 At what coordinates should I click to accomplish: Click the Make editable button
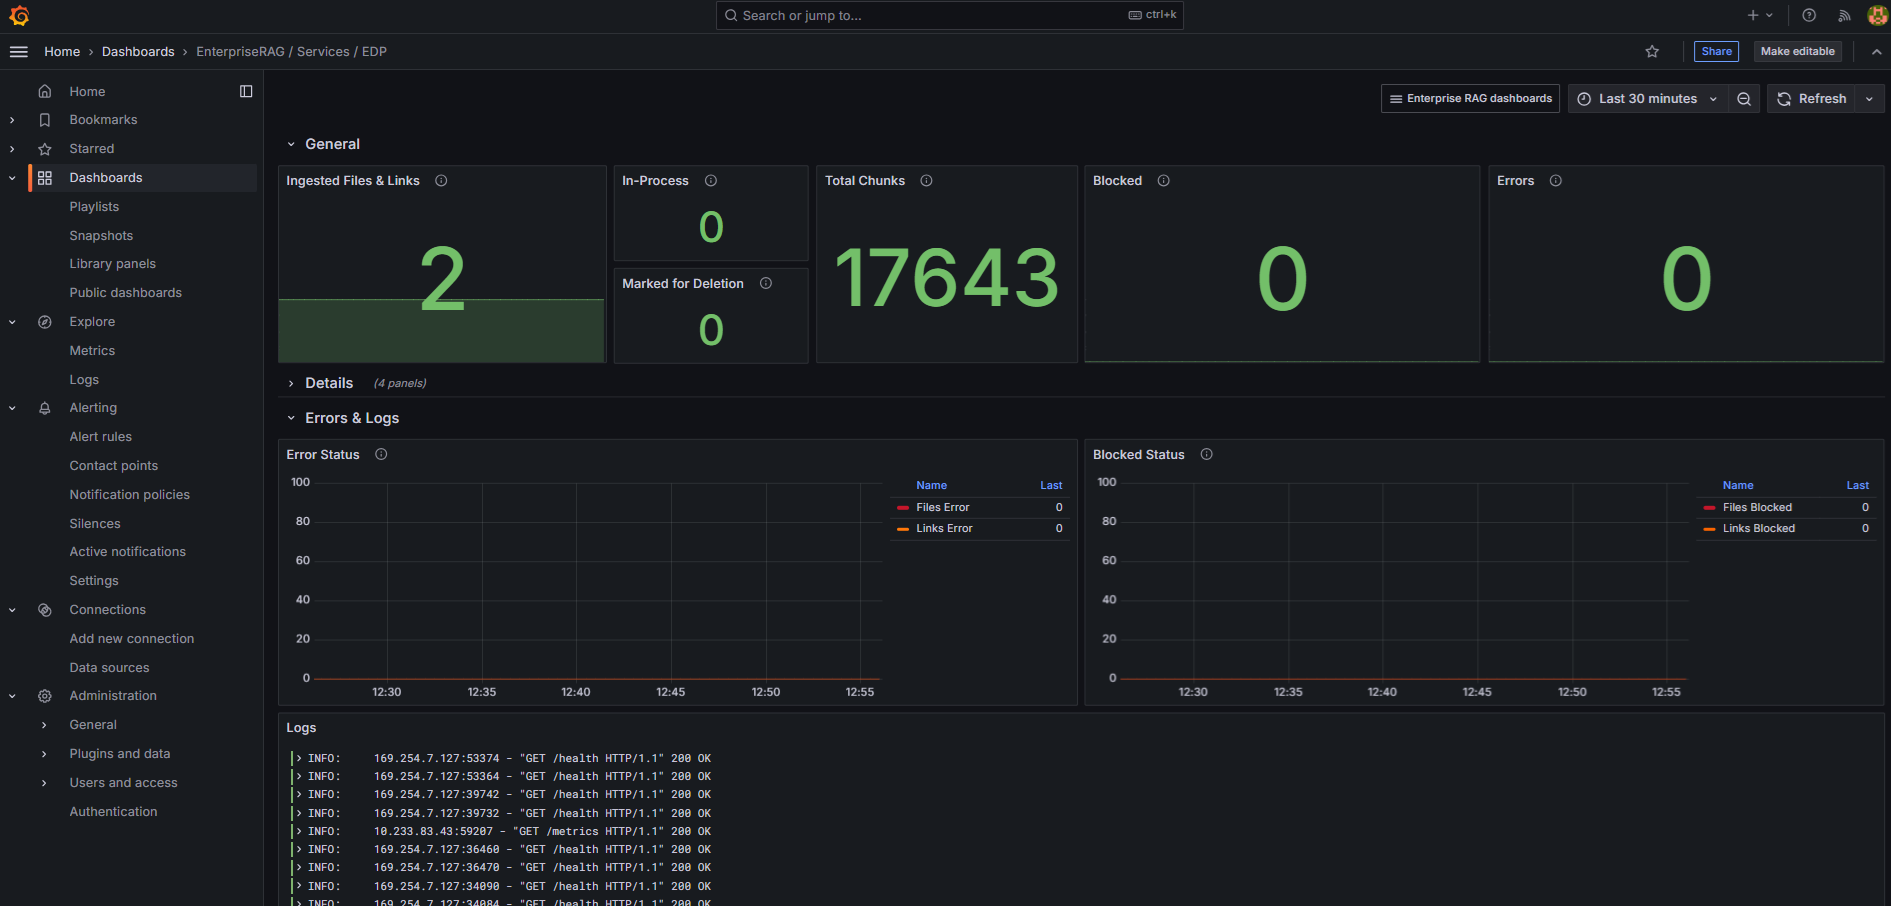1797,52
